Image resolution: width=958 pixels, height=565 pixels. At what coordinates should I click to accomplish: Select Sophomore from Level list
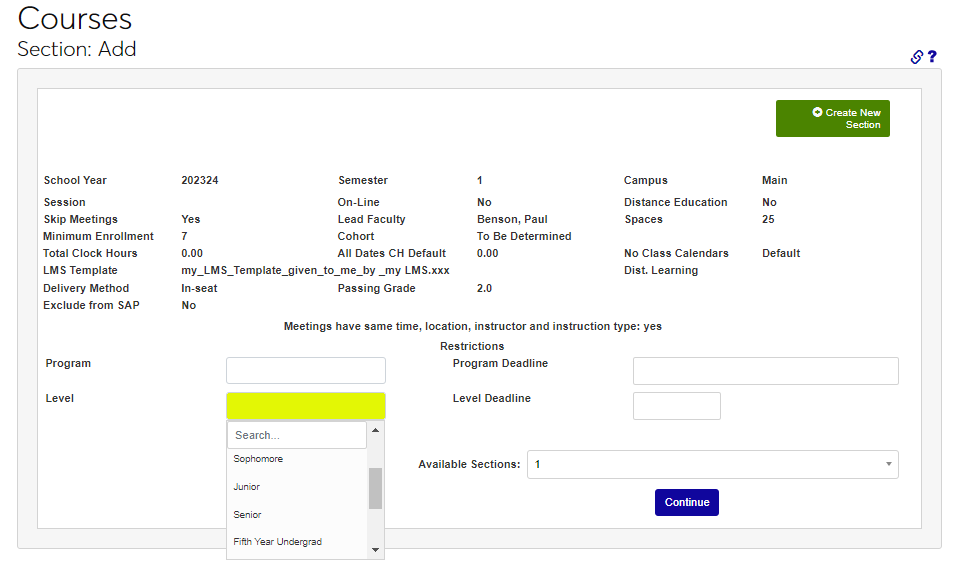258,459
